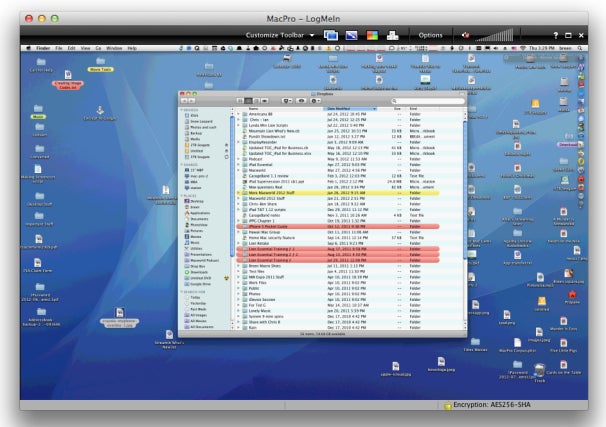The image size is (606, 427).
Task: Open the Dropbox toolbar dropdown in Finder
Action: (288, 101)
